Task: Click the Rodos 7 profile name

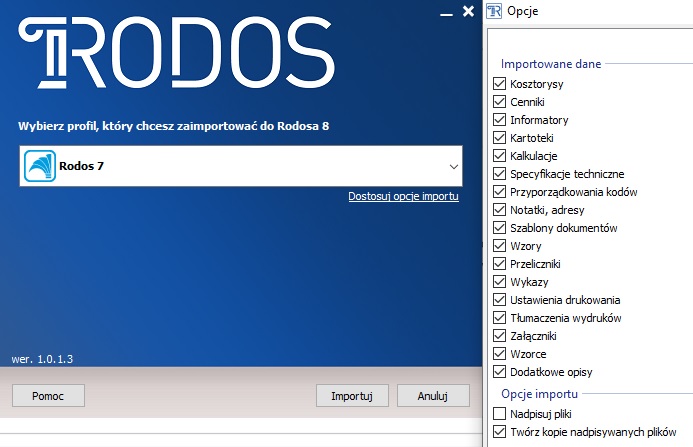Action: 81,166
